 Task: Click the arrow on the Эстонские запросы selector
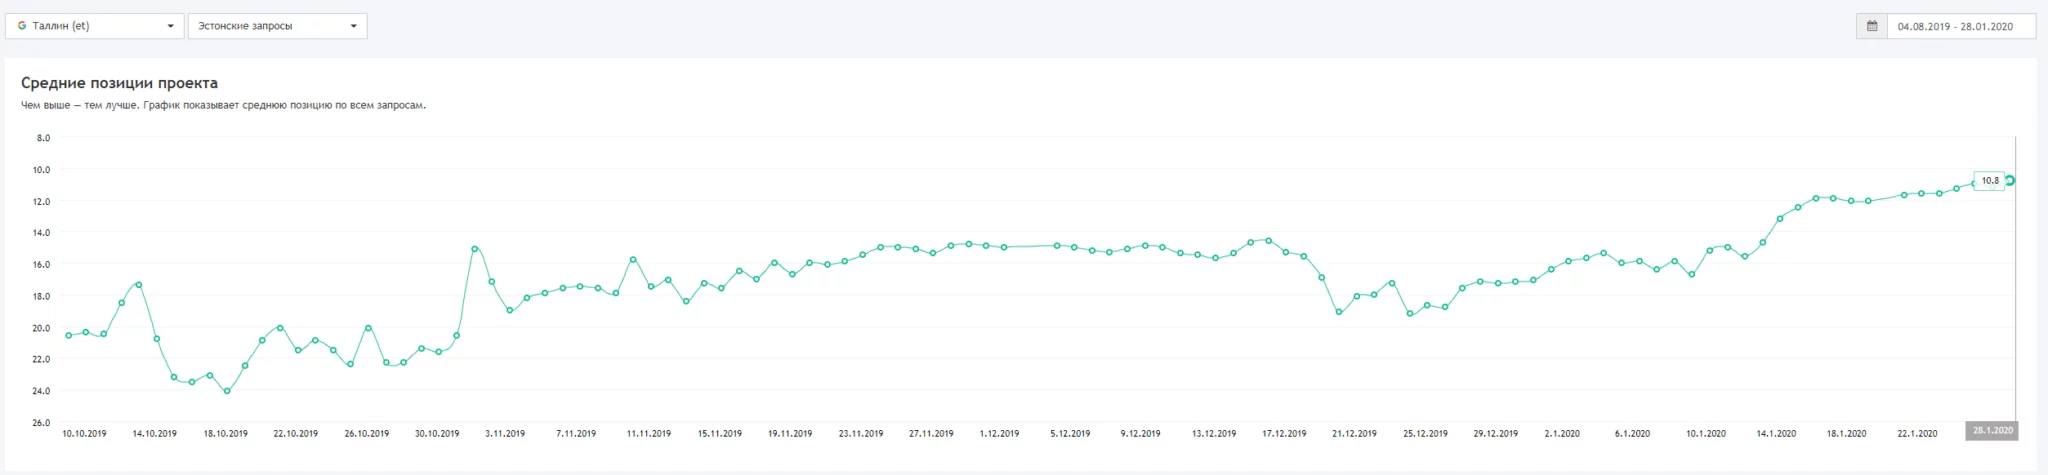353,26
